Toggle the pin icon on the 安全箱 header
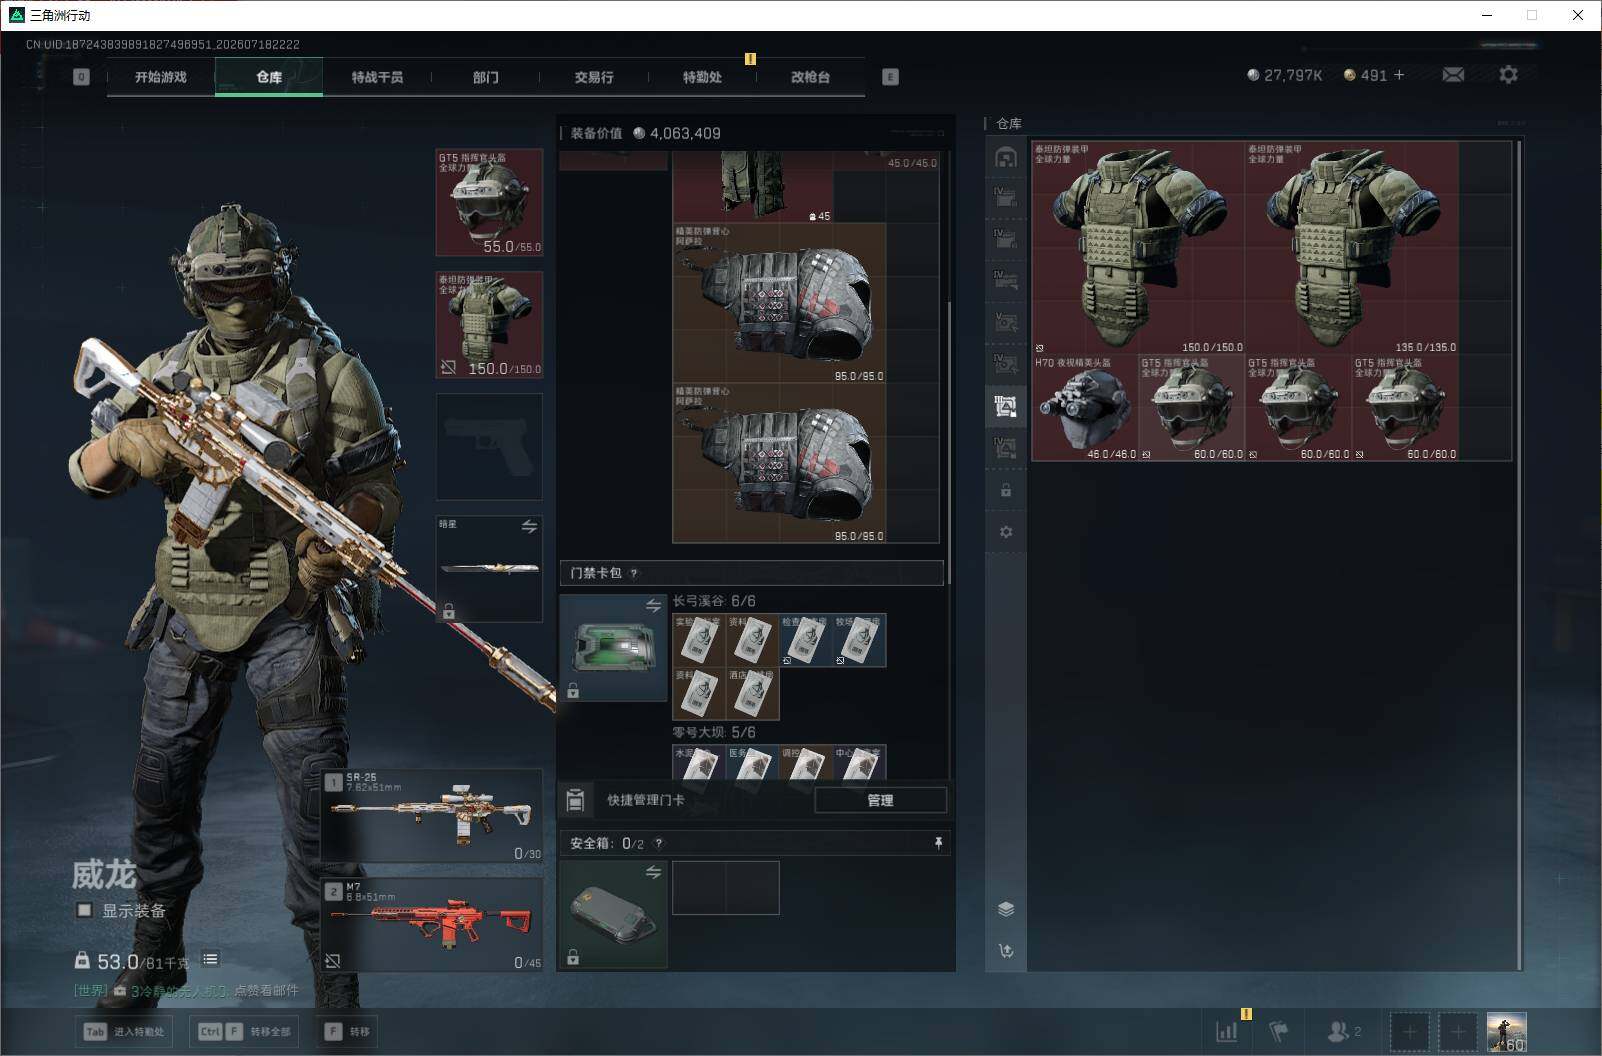 pos(938,844)
